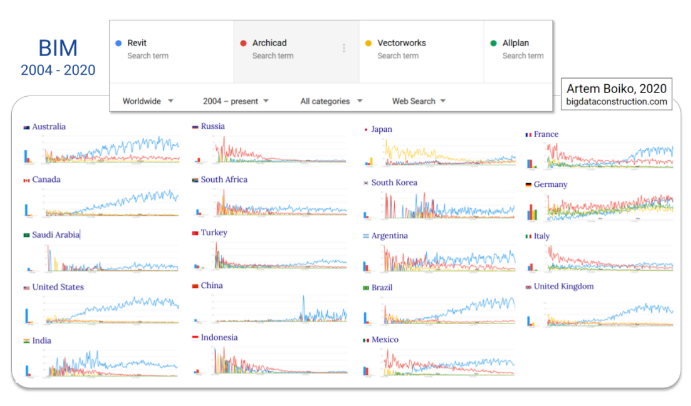
Task: Click the Brazil flag icon
Action: 366,288
